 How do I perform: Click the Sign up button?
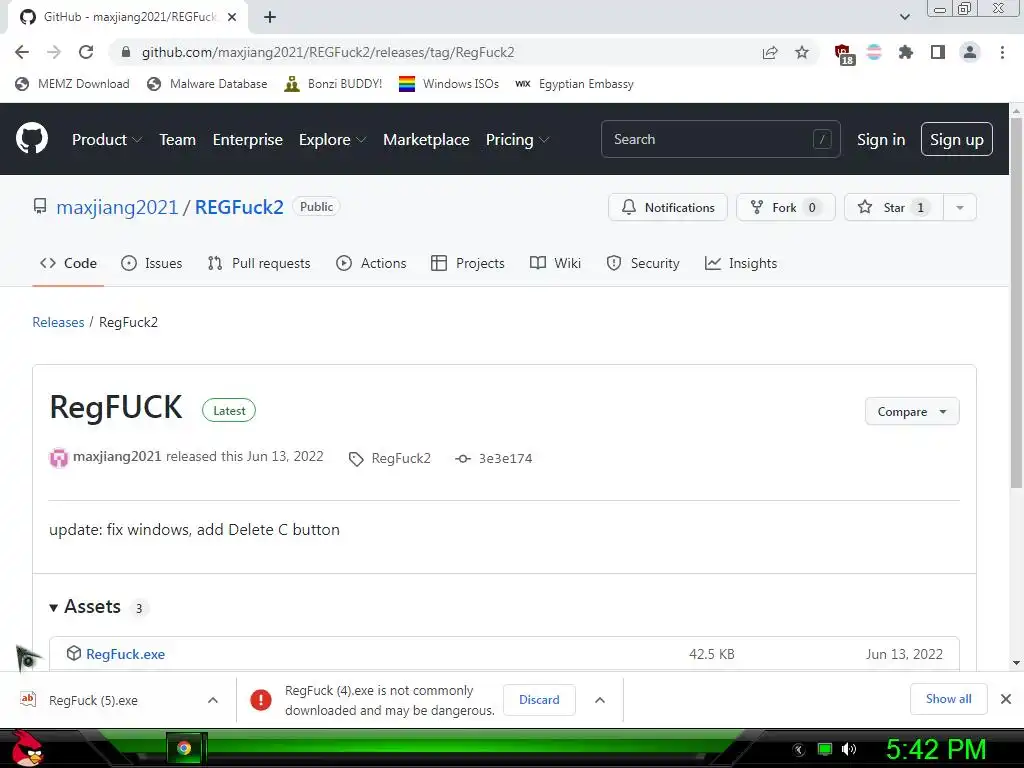[x=957, y=139]
